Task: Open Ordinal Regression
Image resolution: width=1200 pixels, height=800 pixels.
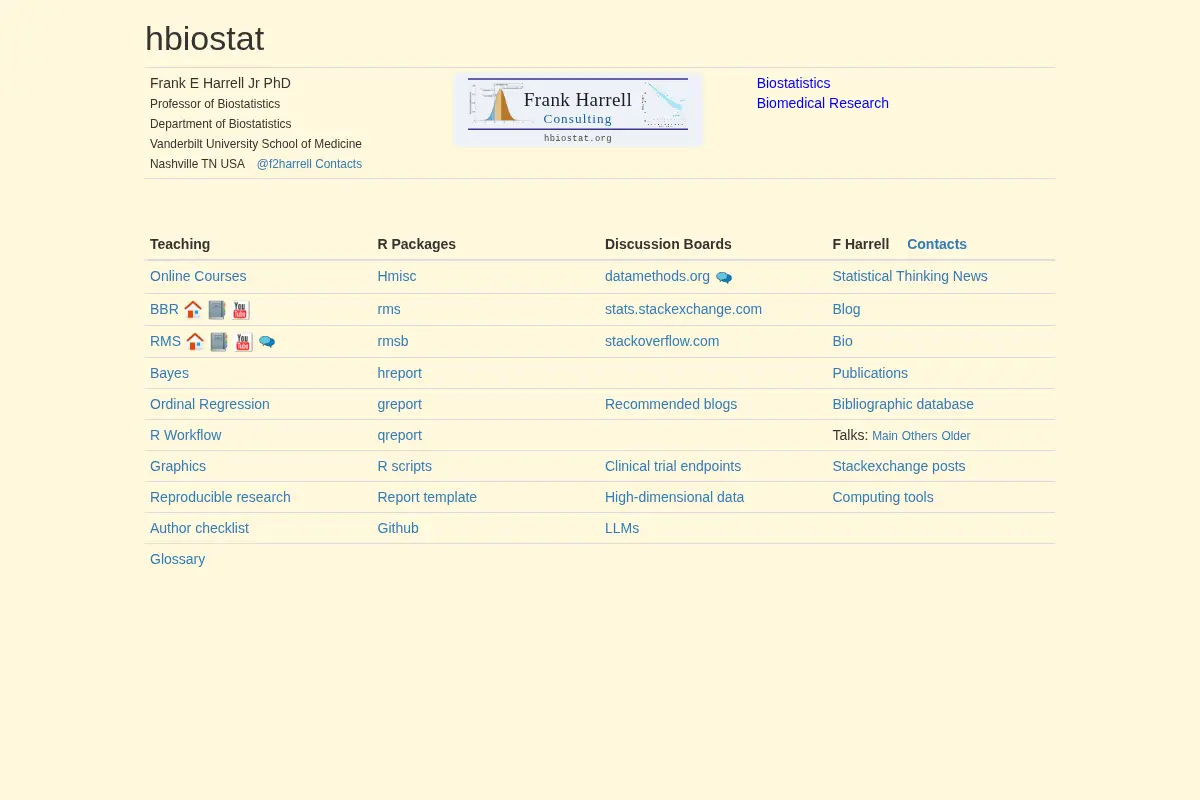Action: point(210,404)
